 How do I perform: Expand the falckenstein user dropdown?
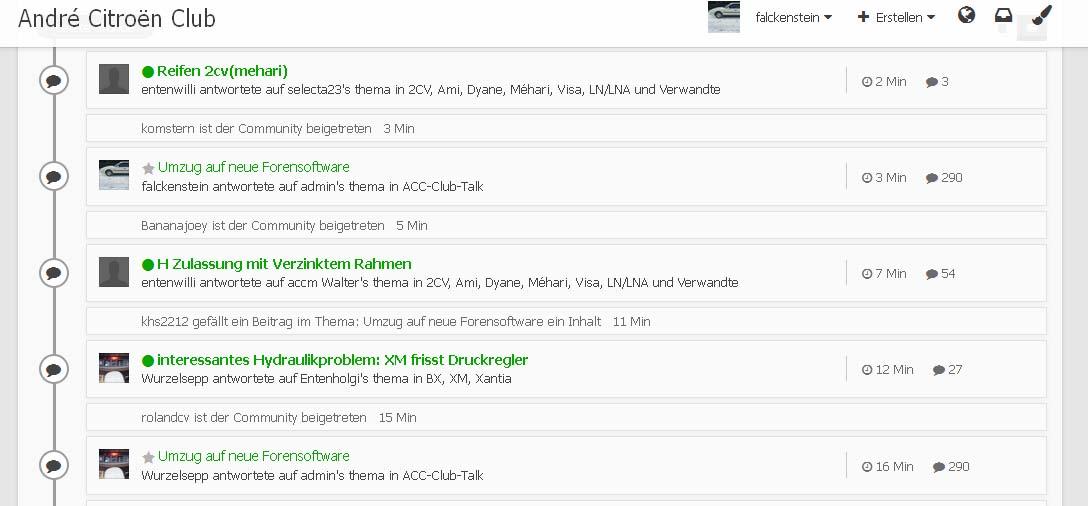[x=793, y=17]
